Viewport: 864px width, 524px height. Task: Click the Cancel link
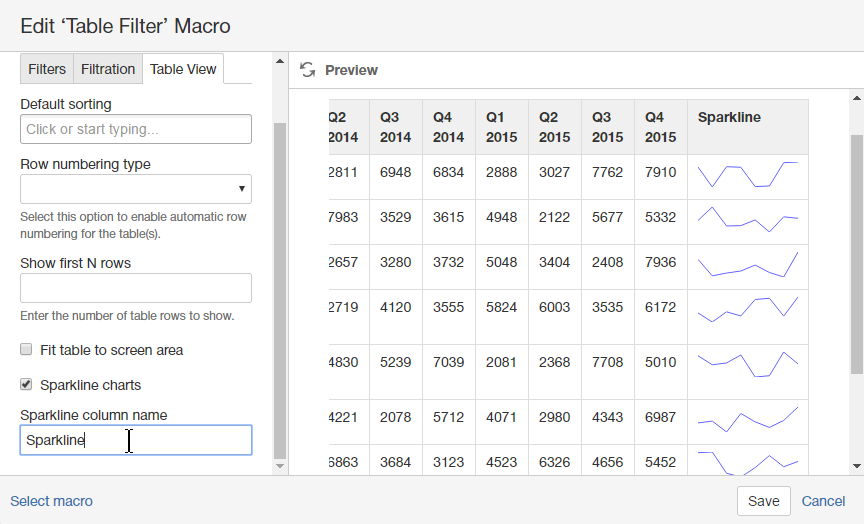tap(823, 501)
